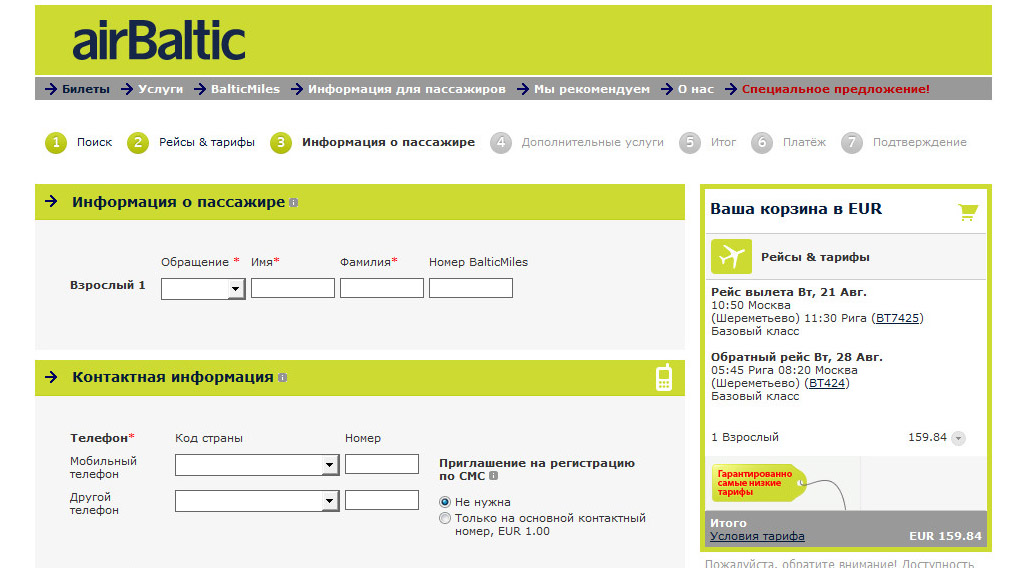The height and width of the screenshot is (568, 1015).
Task: Open the Обращение title dropdown
Action: [203, 288]
